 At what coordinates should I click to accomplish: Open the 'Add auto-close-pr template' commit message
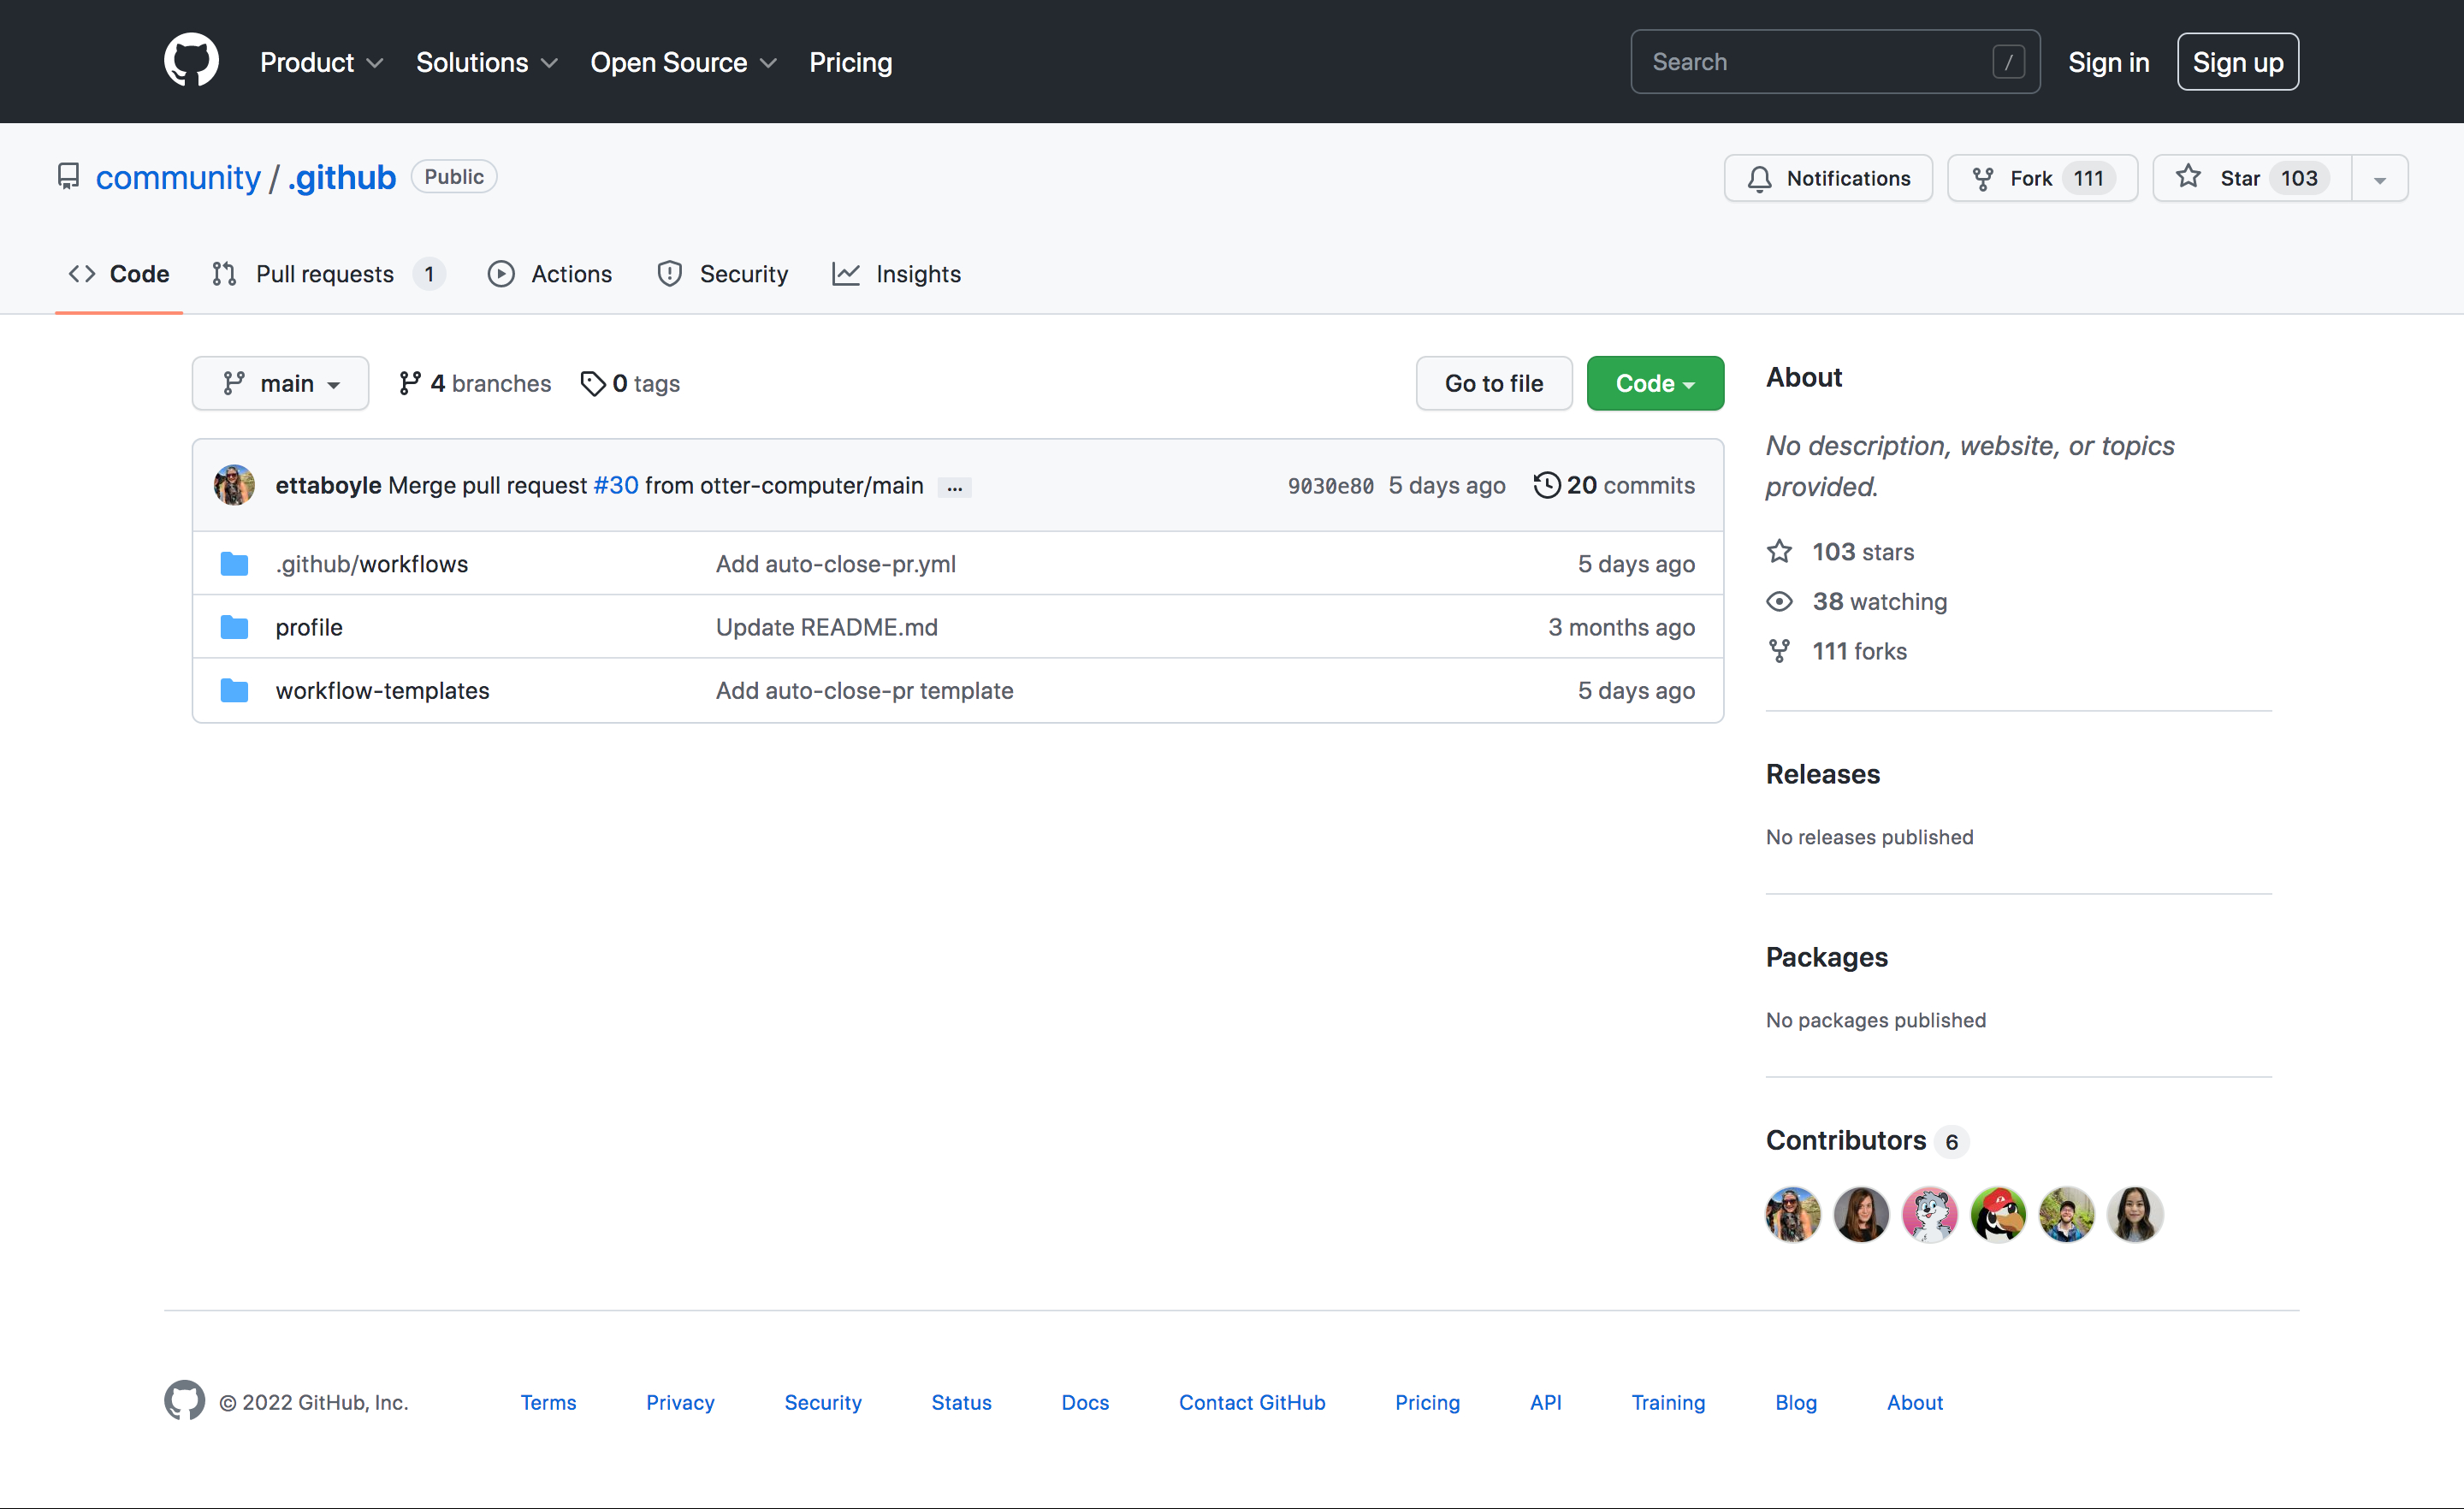[865, 690]
